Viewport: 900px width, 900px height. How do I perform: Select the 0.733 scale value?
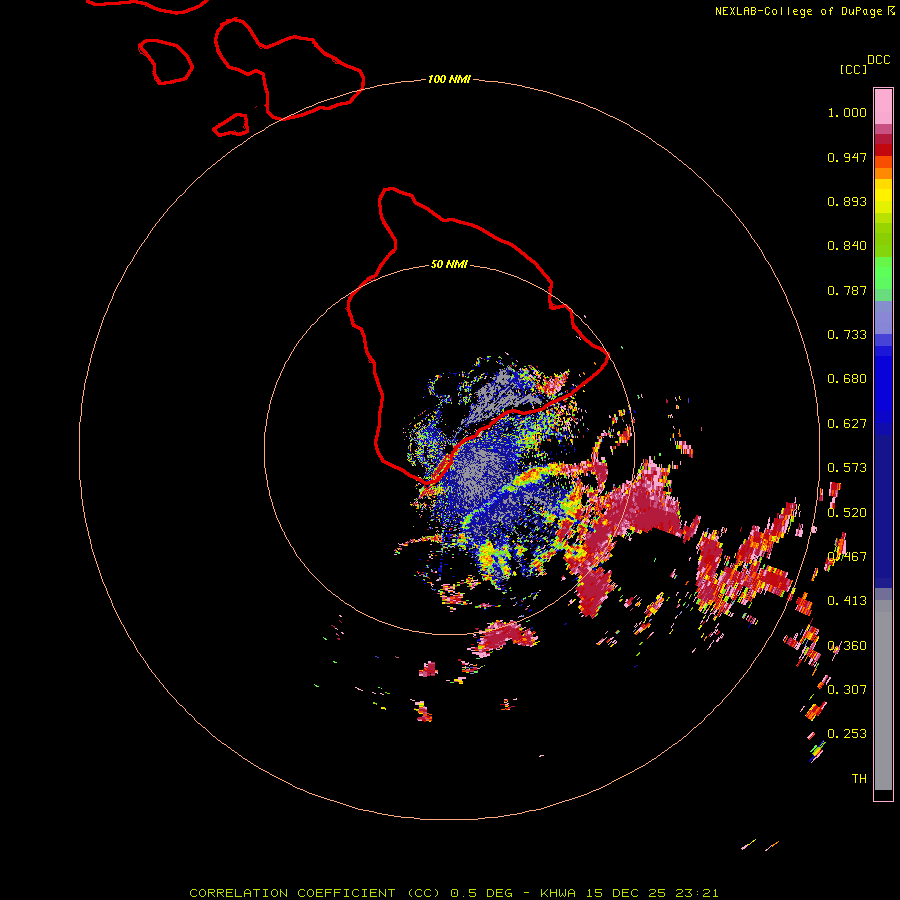coord(847,335)
